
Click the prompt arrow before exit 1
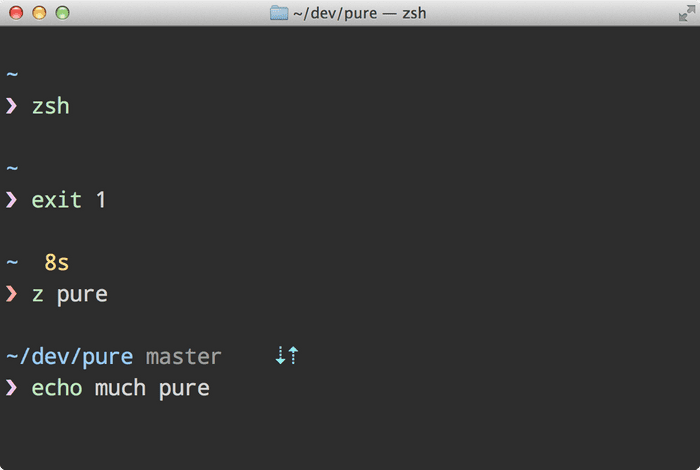pyautogui.click(x=12, y=200)
